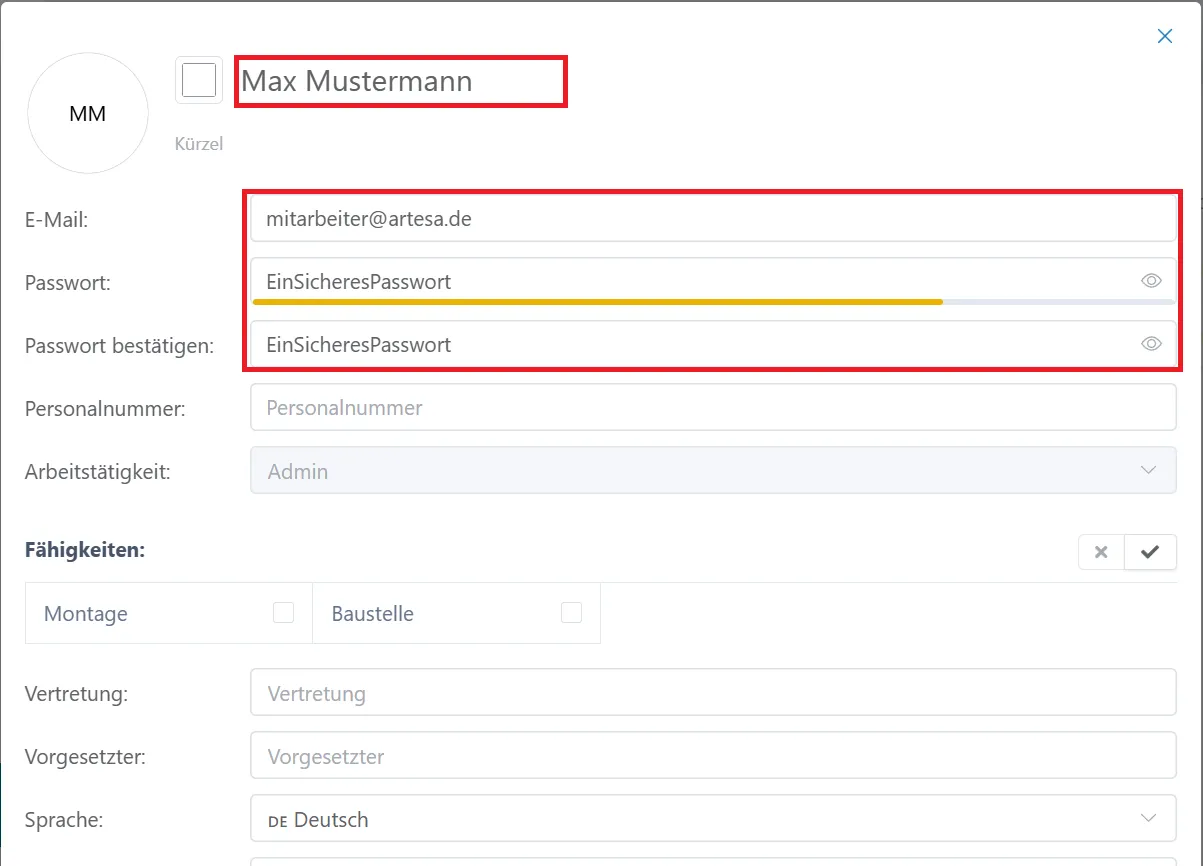Click the yellow password strength bar
This screenshot has height=866, width=1203.
(x=597, y=300)
